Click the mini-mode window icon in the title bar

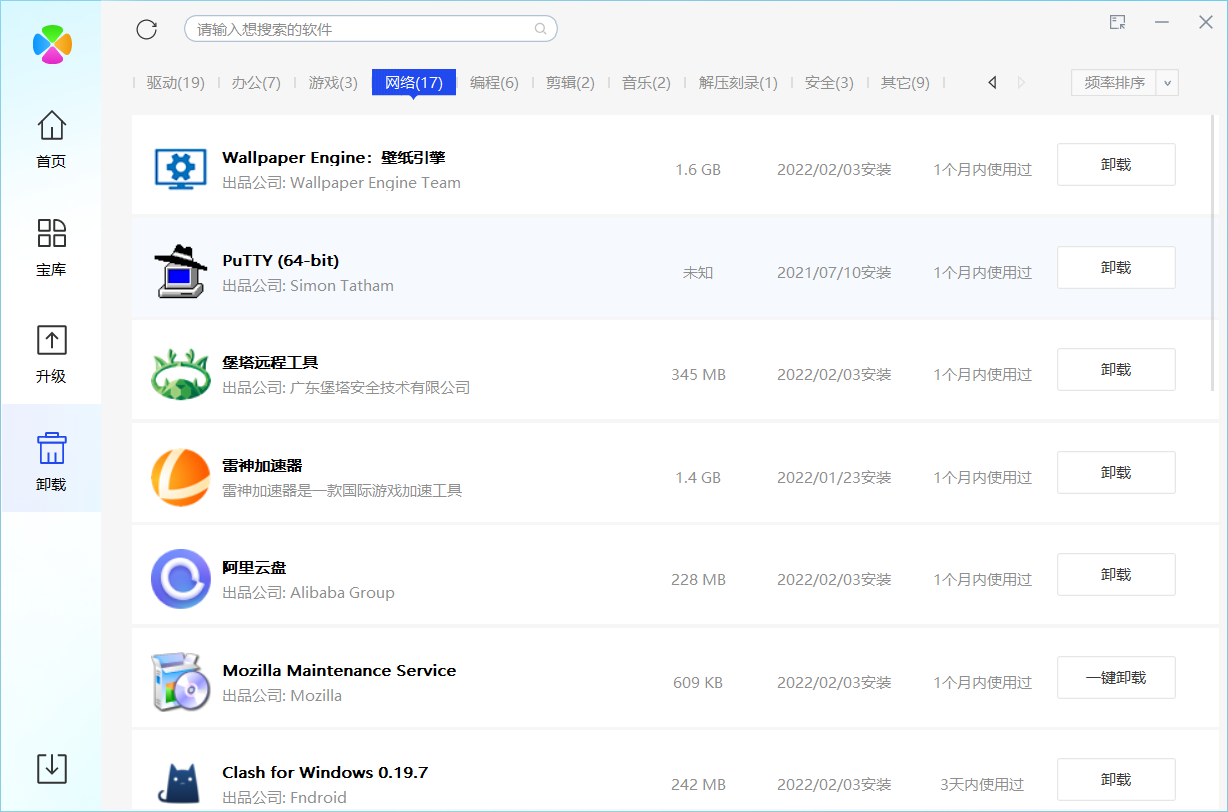pos(1118,22)
